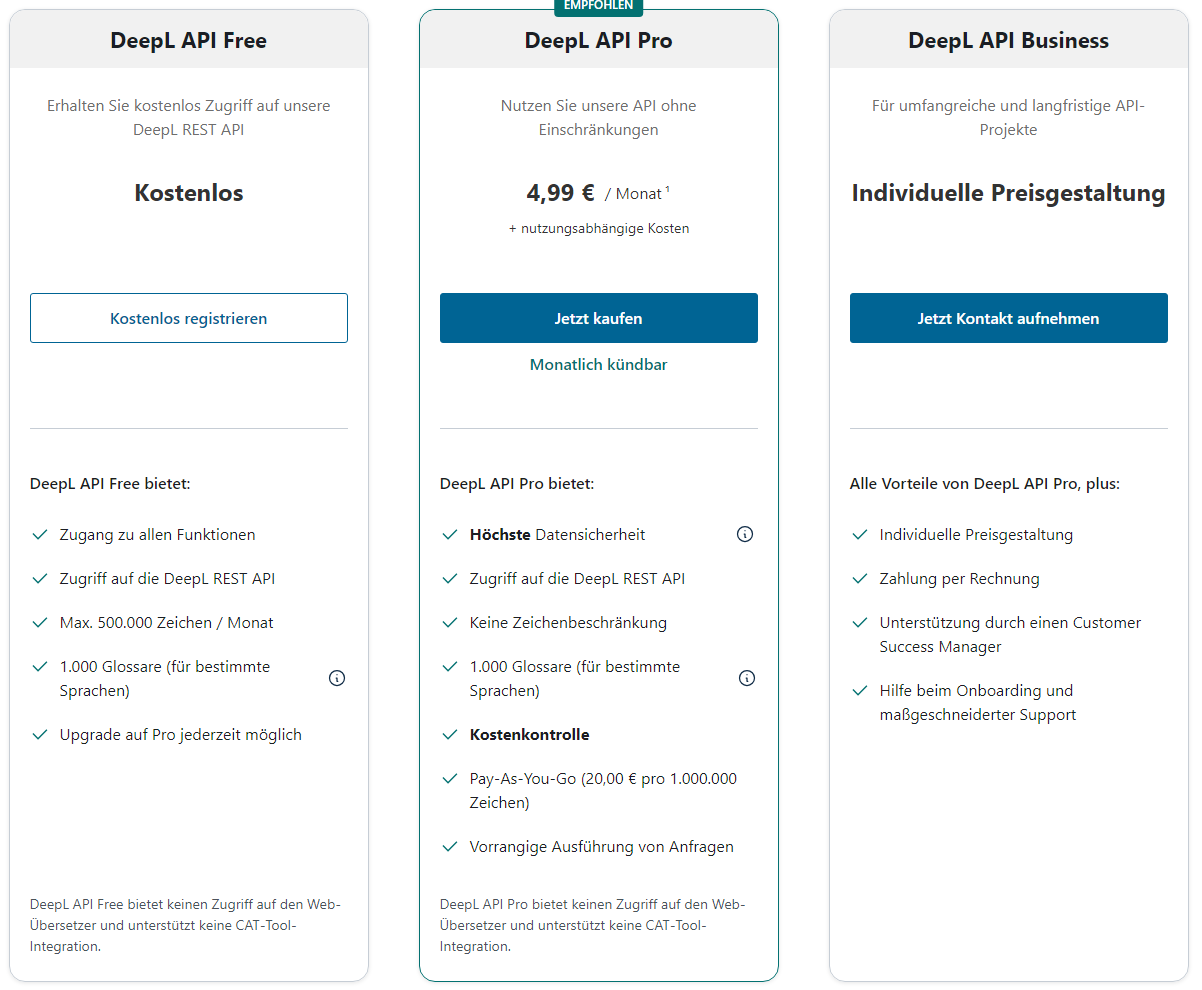This screenshot has width=1202, height=990.
Task: Click checkmark beside Pay-As-You-Go feature
Action: click(448, 777)
